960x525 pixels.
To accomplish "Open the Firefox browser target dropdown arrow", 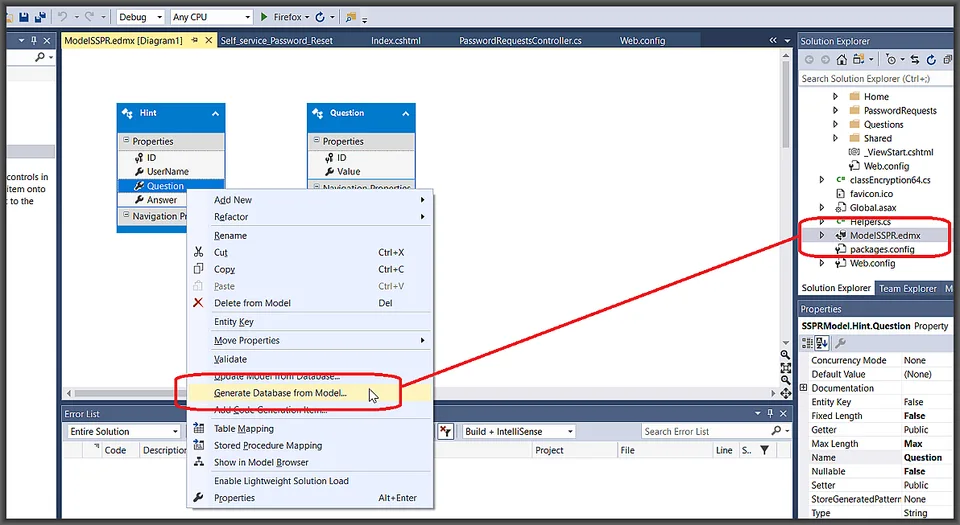I will pos(307,17).
